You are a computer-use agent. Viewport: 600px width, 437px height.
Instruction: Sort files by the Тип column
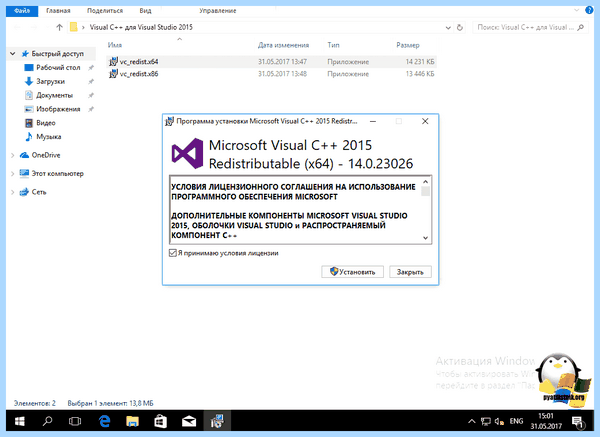point(333,45)
